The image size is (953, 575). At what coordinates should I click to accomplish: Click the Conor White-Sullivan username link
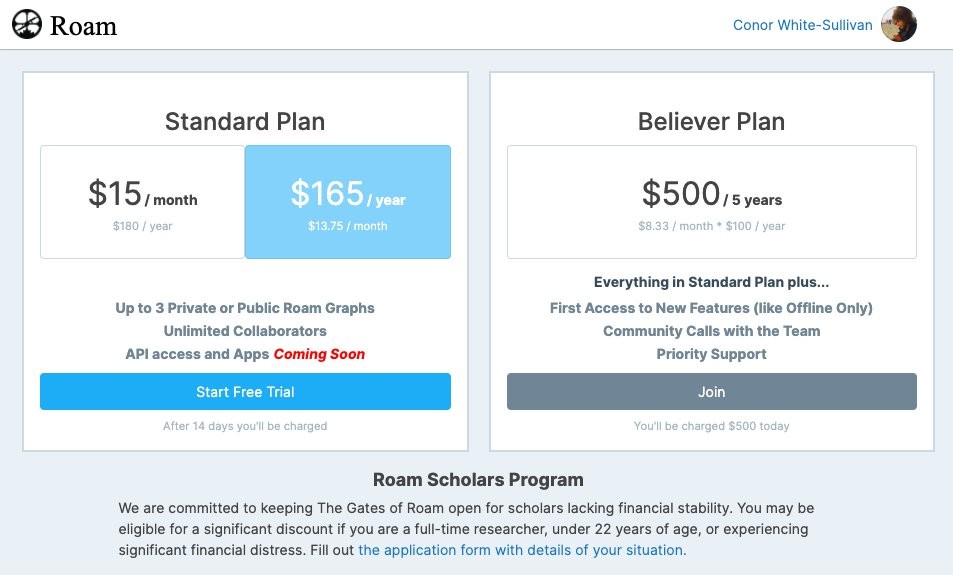click(x=802, y=25)
